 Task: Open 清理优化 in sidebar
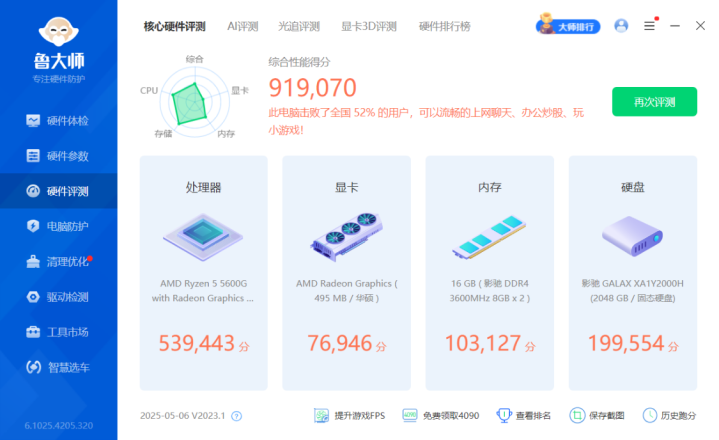pyautogui.click(x=58, y=262)
